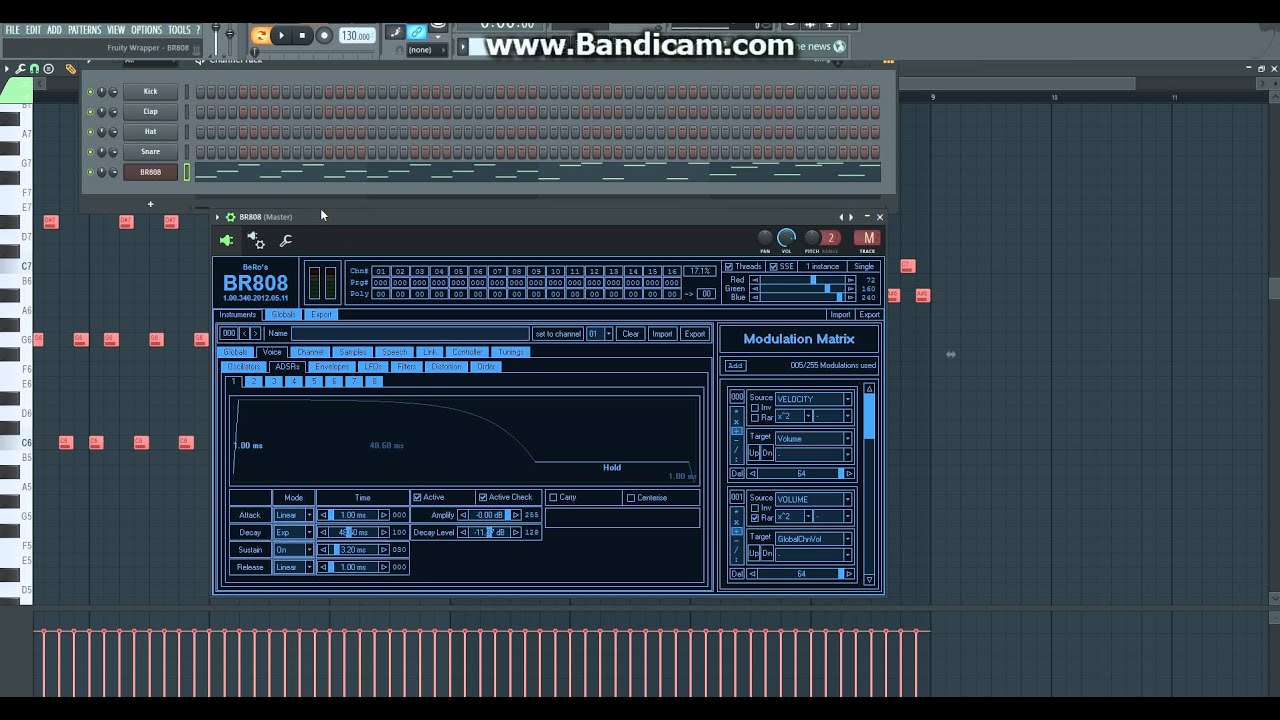Toggle pattern/song mode orange button
This screenshot has width=1280, height=720.
pos(260,36)
